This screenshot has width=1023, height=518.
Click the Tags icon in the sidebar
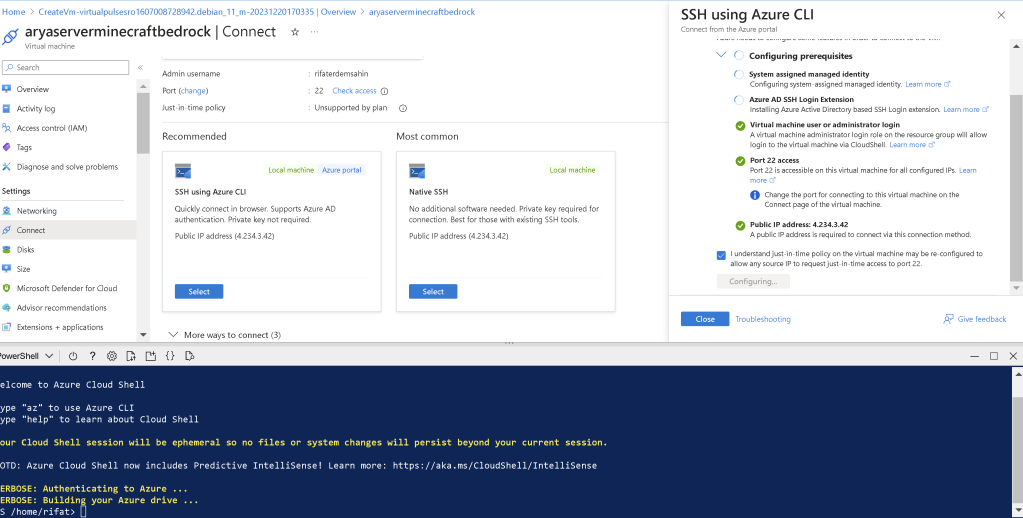[x=7, y=147]
